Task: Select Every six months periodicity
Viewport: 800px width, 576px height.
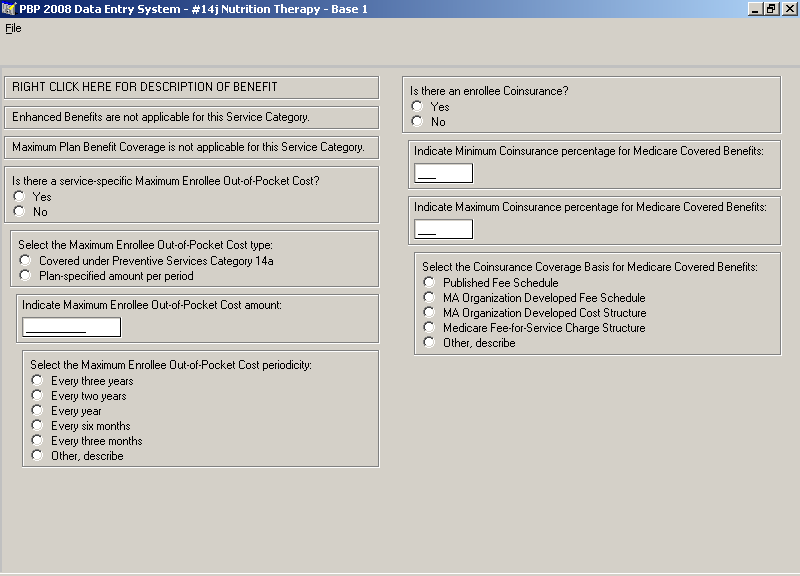Action: [x=37, y=425]
